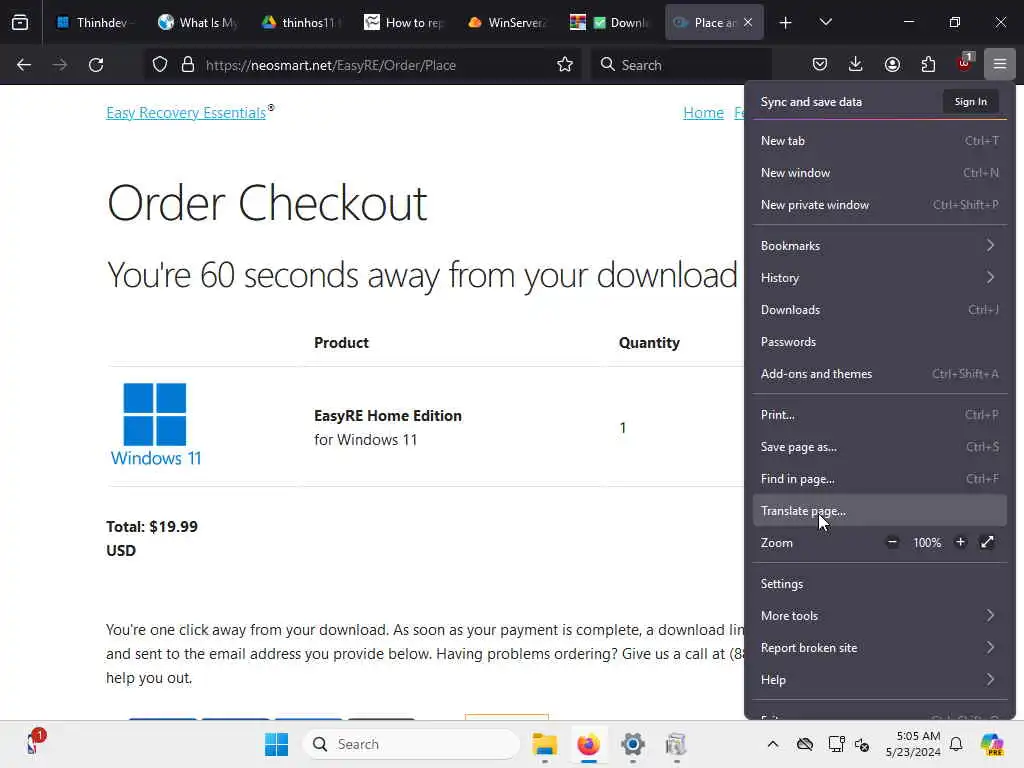Image resolution: width=1024 pixels, height=768 pixels.
Task: Close the hamburger application menu button
Action: point(1000,64)
